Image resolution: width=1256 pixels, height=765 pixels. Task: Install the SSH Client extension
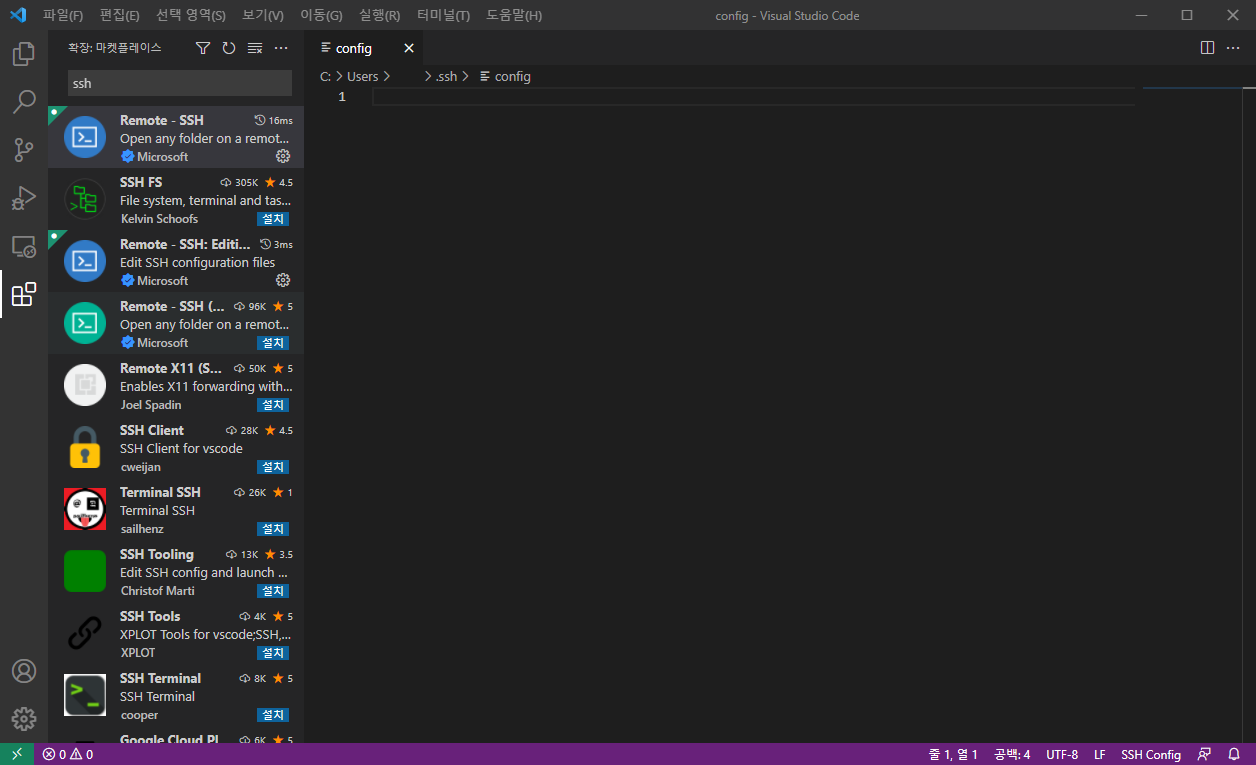(273, 467)
